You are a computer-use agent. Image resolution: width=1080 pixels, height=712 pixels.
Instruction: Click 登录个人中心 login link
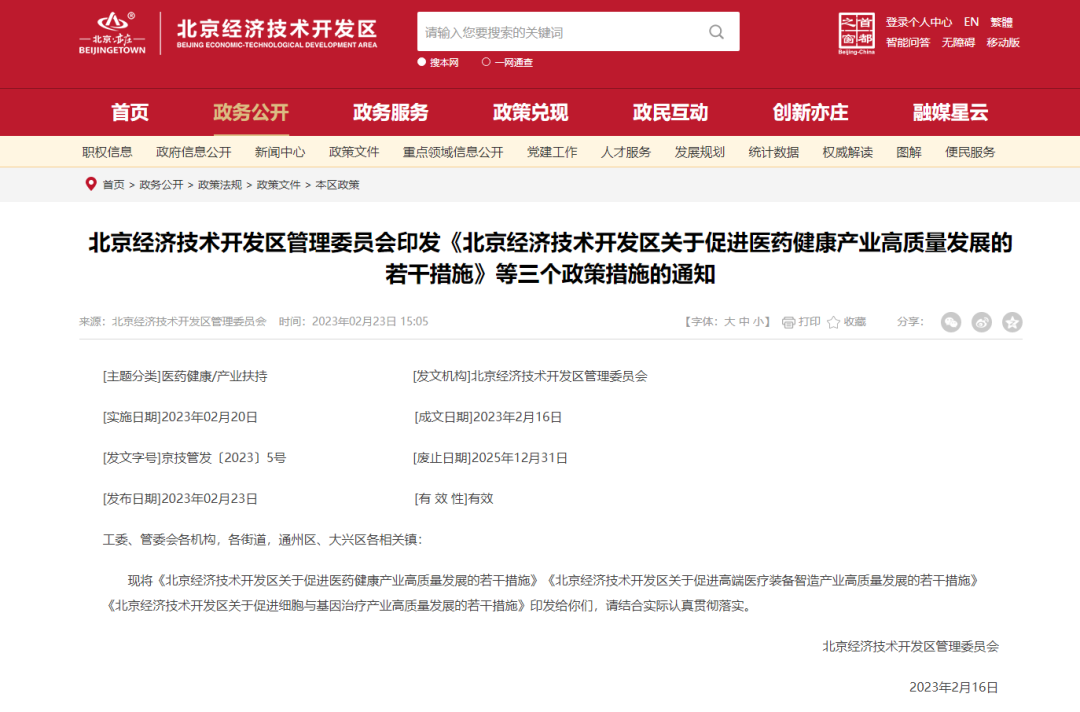918,22
